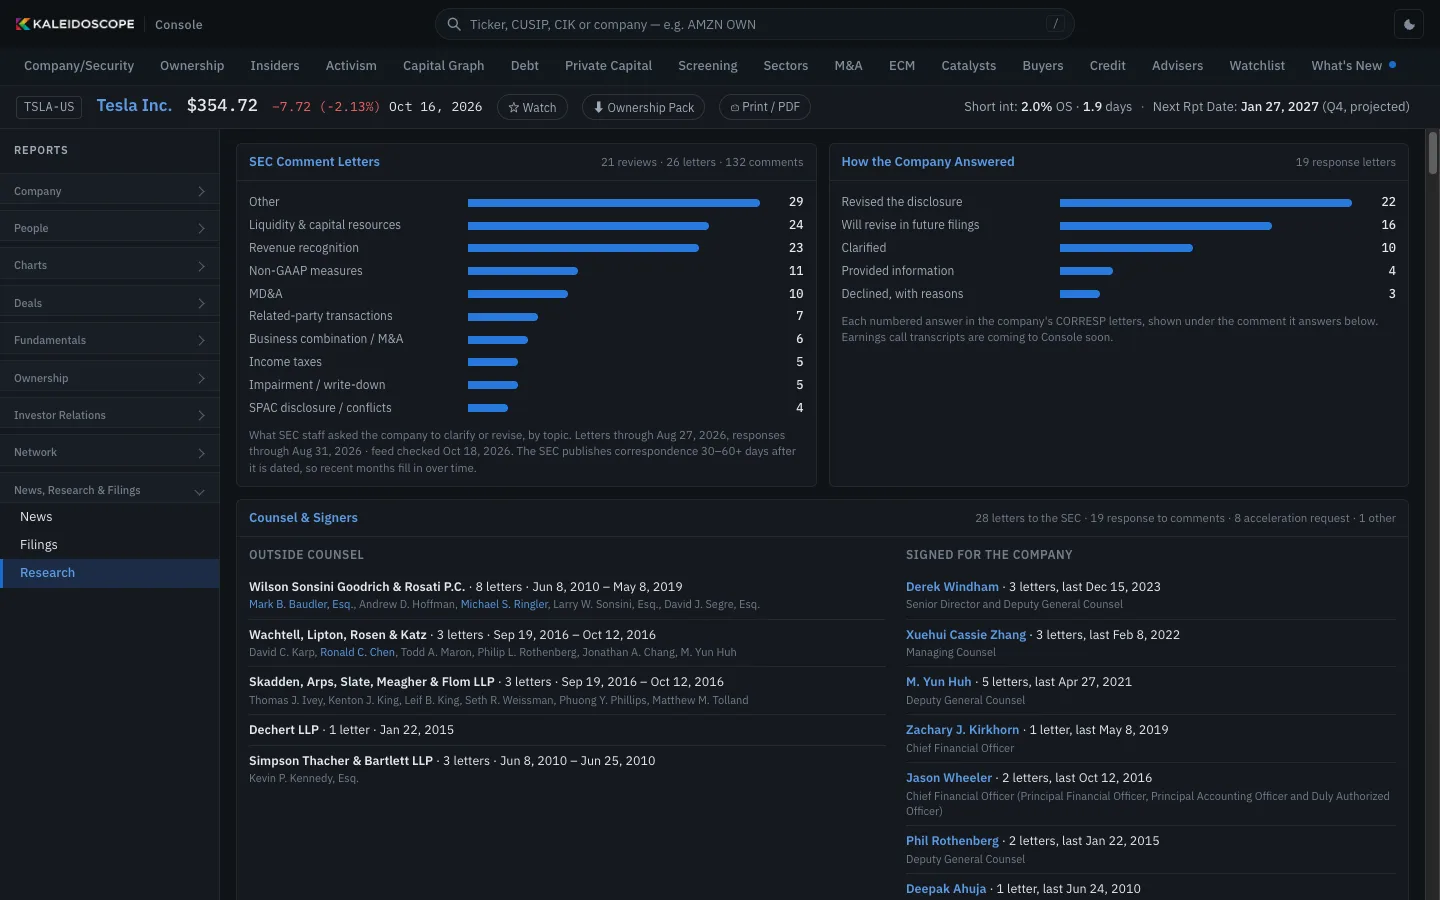Screen dimensions: 1440x900
Task: Open the M&A menu
Action: click(x=848, y=66)
